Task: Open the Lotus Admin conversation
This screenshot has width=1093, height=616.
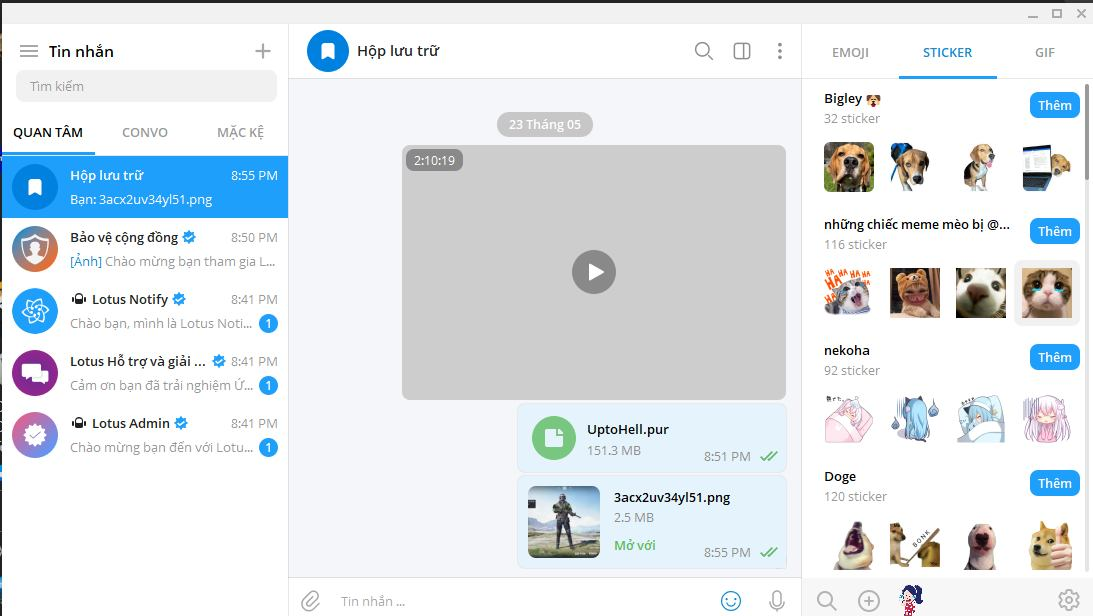Action: coord(145,435)
